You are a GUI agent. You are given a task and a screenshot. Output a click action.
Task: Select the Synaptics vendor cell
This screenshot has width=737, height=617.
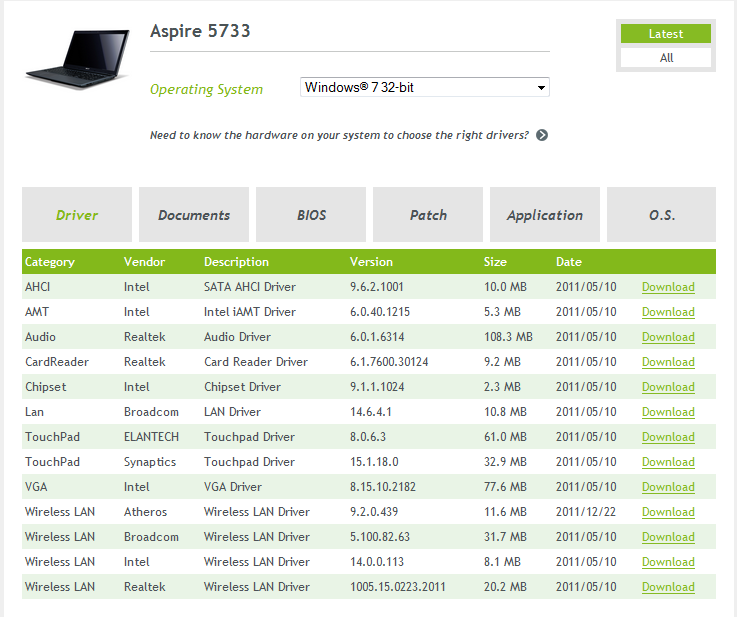150,462
